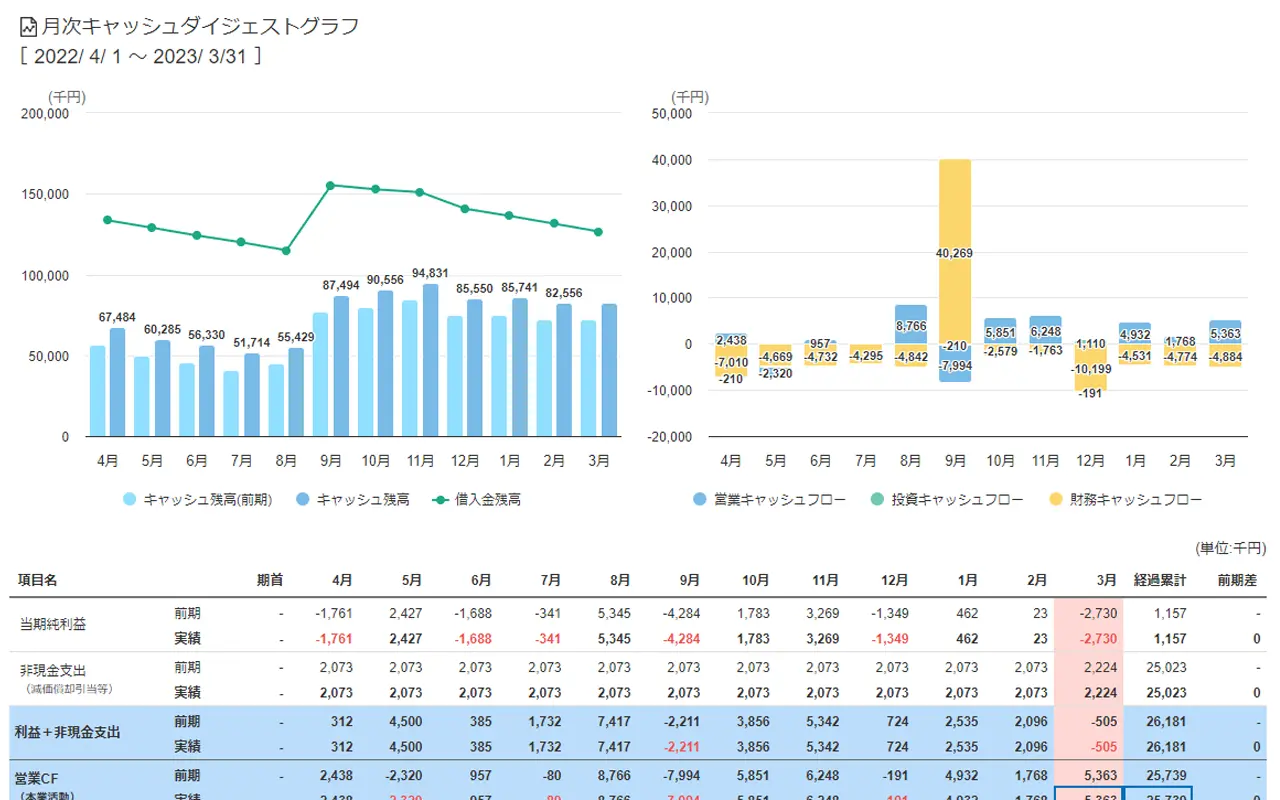Viewport: 1280px width, 800px height.
Task: Click the 単位:千円 note above the table
Action: coord(1230,548)
